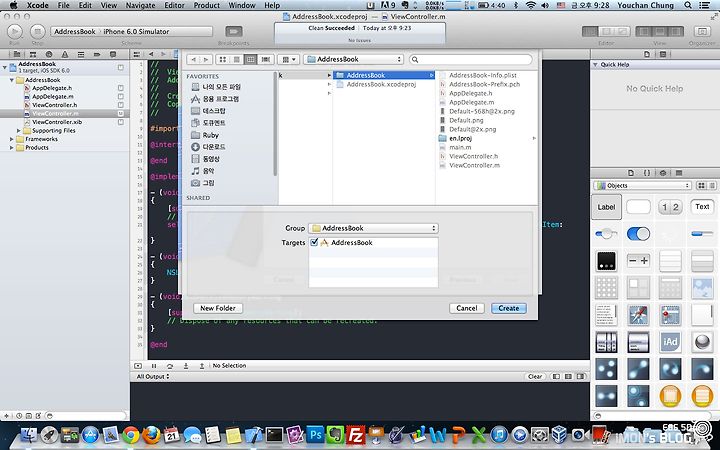Click the Cancel button in dialog

(x=467, y=308)
